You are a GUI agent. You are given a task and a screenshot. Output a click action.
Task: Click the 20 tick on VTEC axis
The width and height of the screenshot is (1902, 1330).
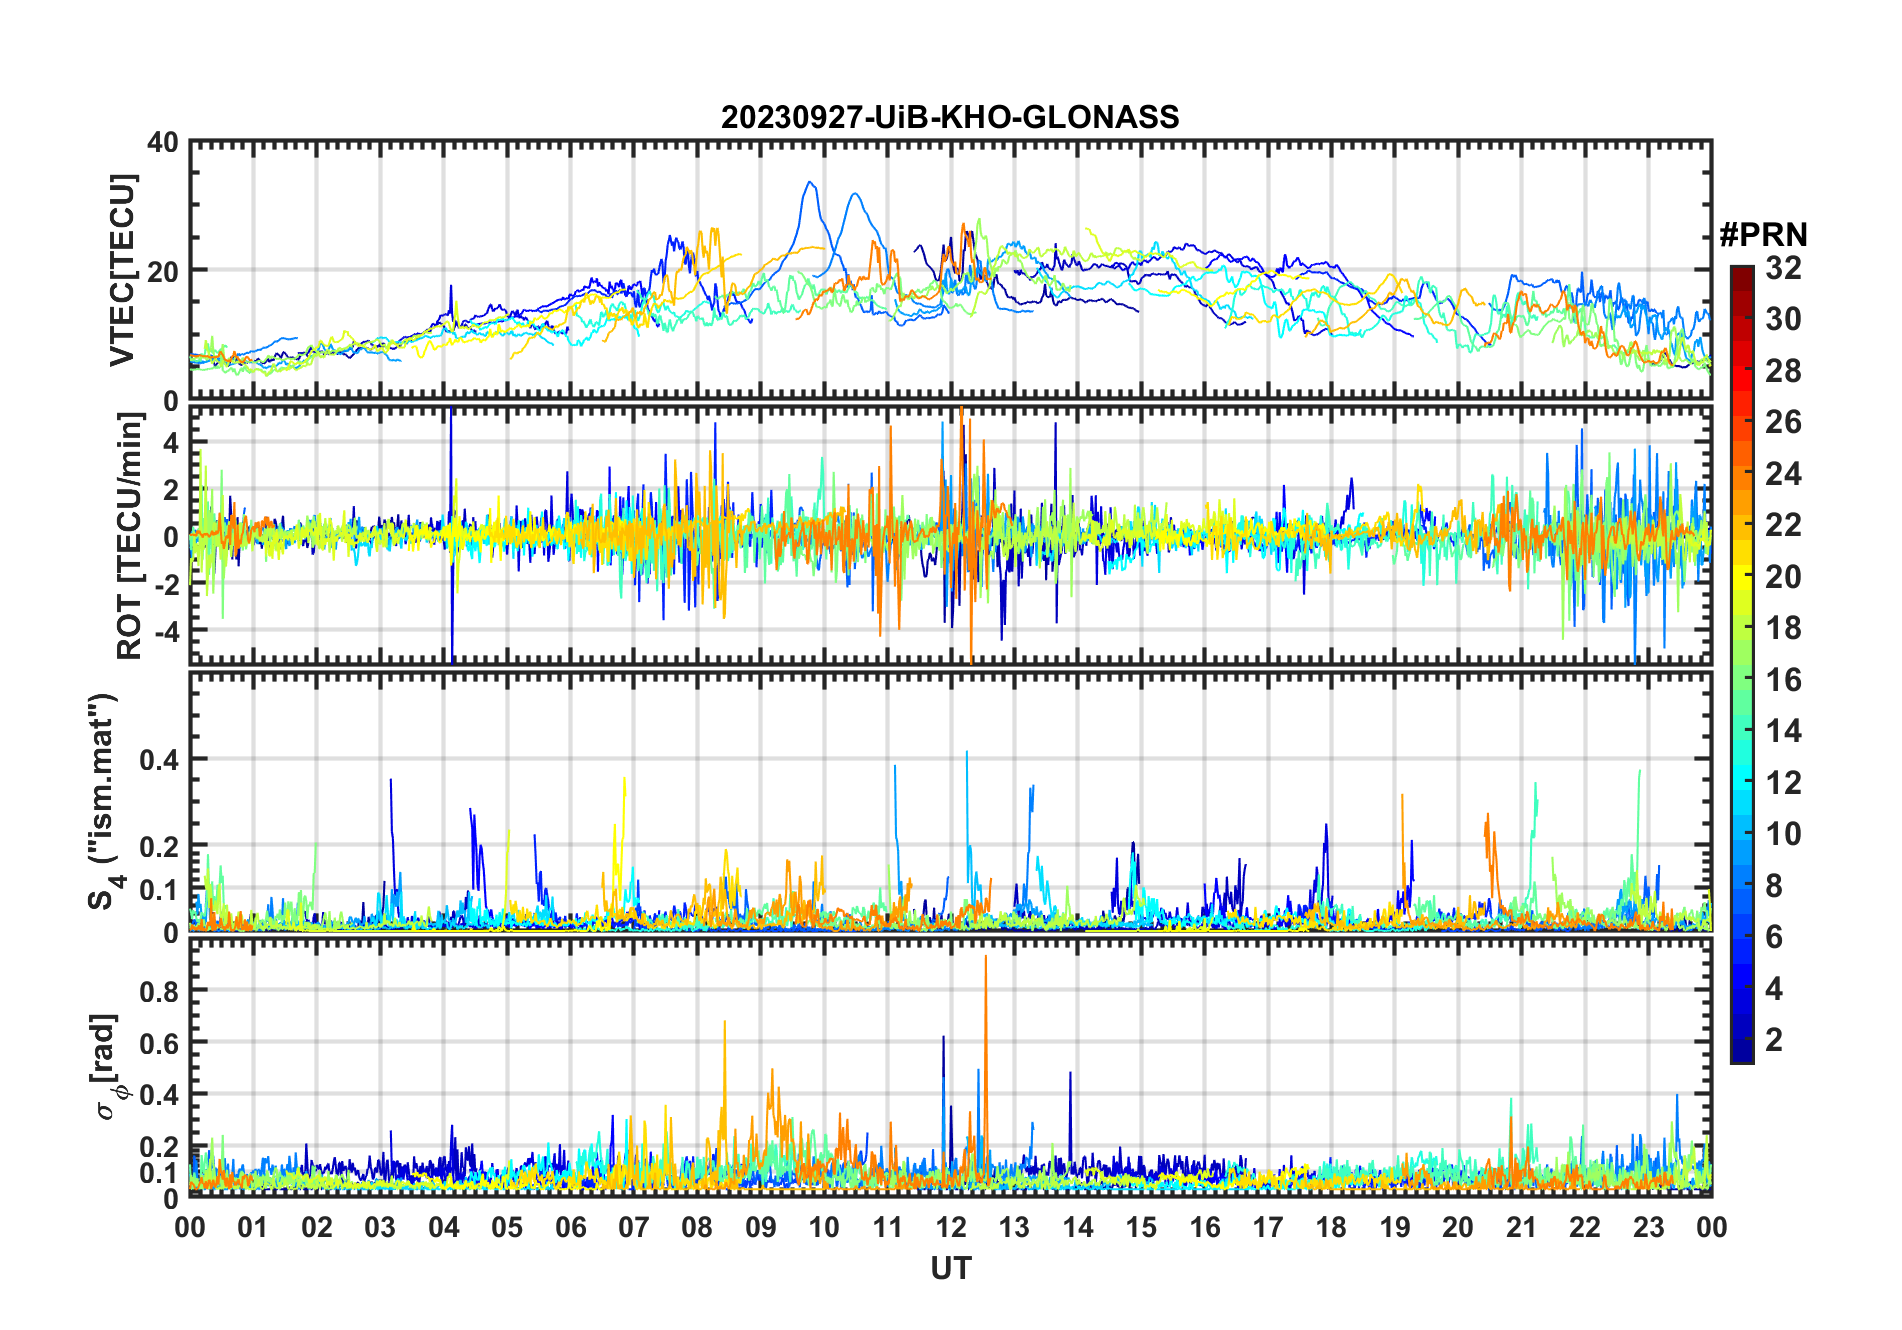tap(163, 271)
